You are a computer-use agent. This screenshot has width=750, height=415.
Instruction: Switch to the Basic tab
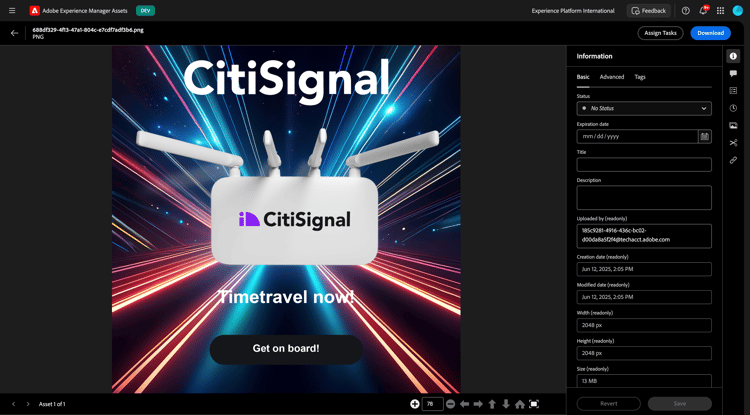tap(583, 76)
